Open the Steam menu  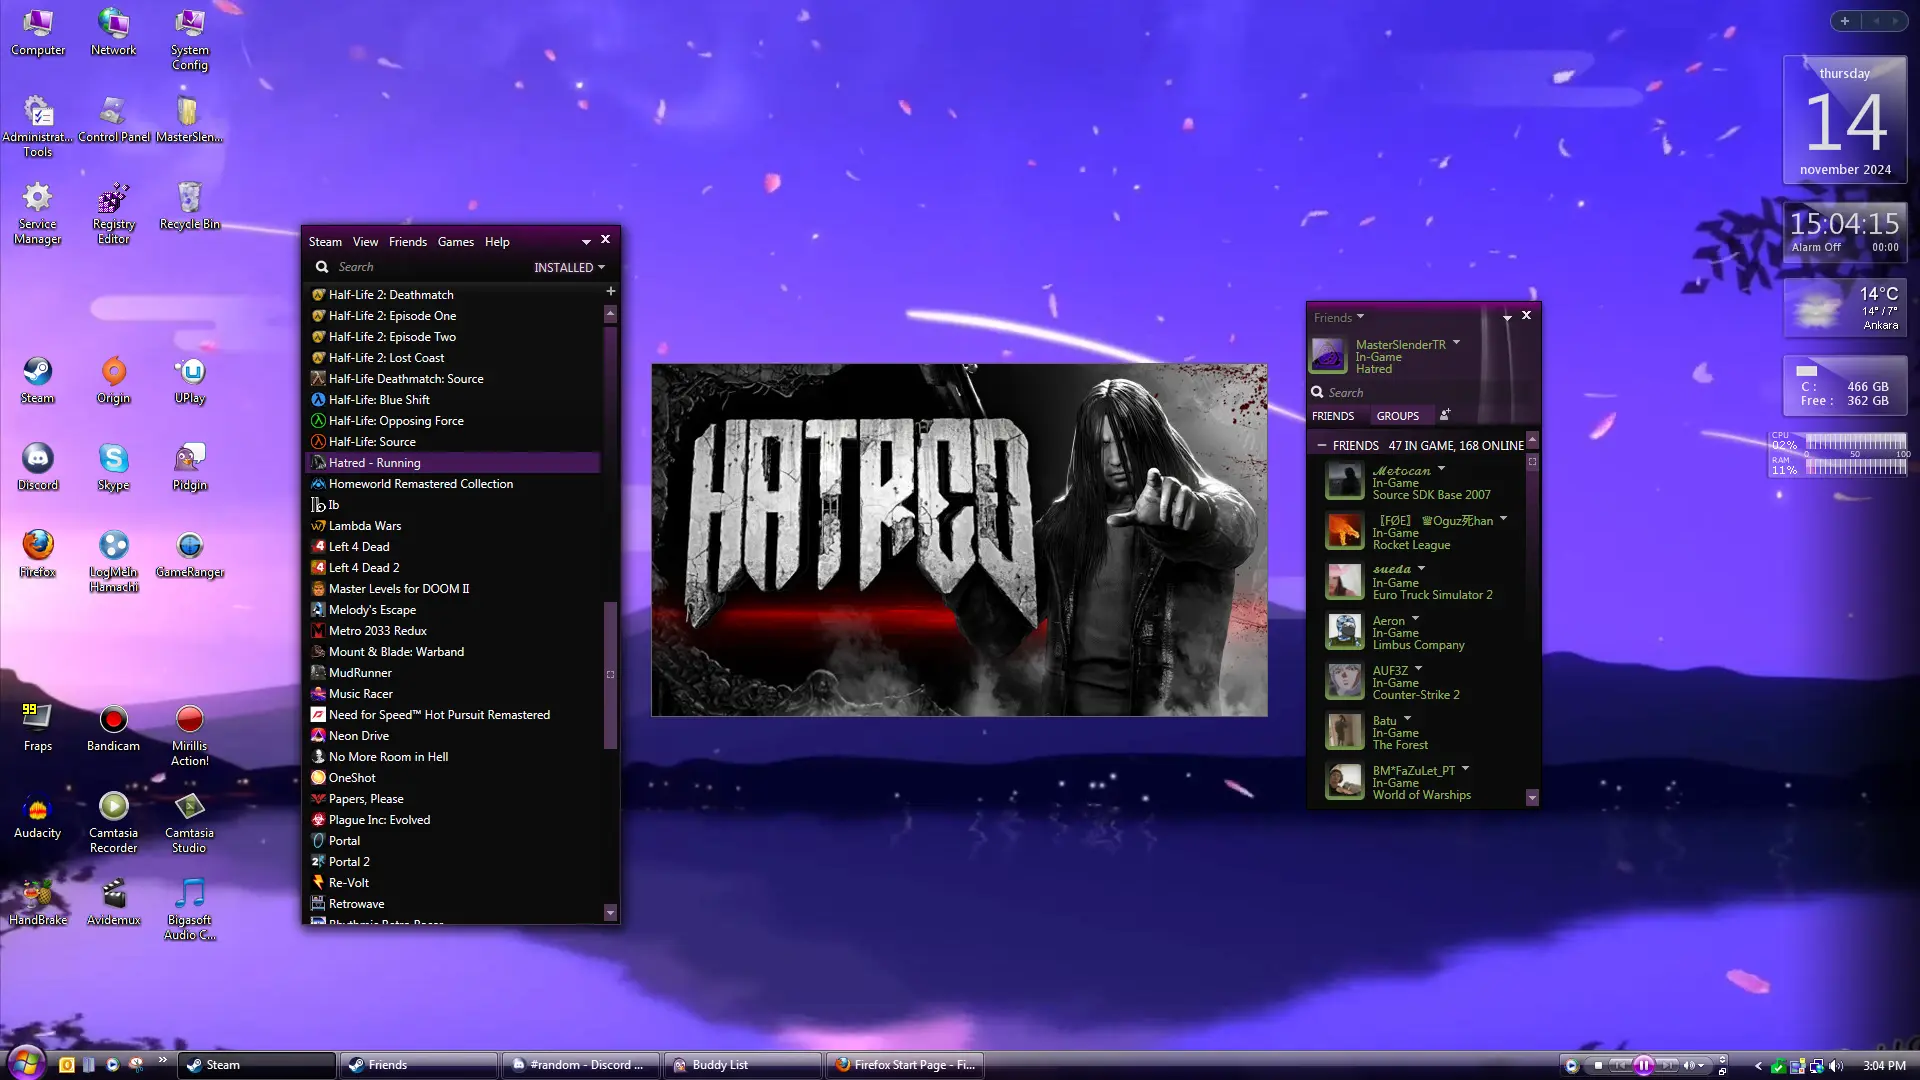pos(325,242)
